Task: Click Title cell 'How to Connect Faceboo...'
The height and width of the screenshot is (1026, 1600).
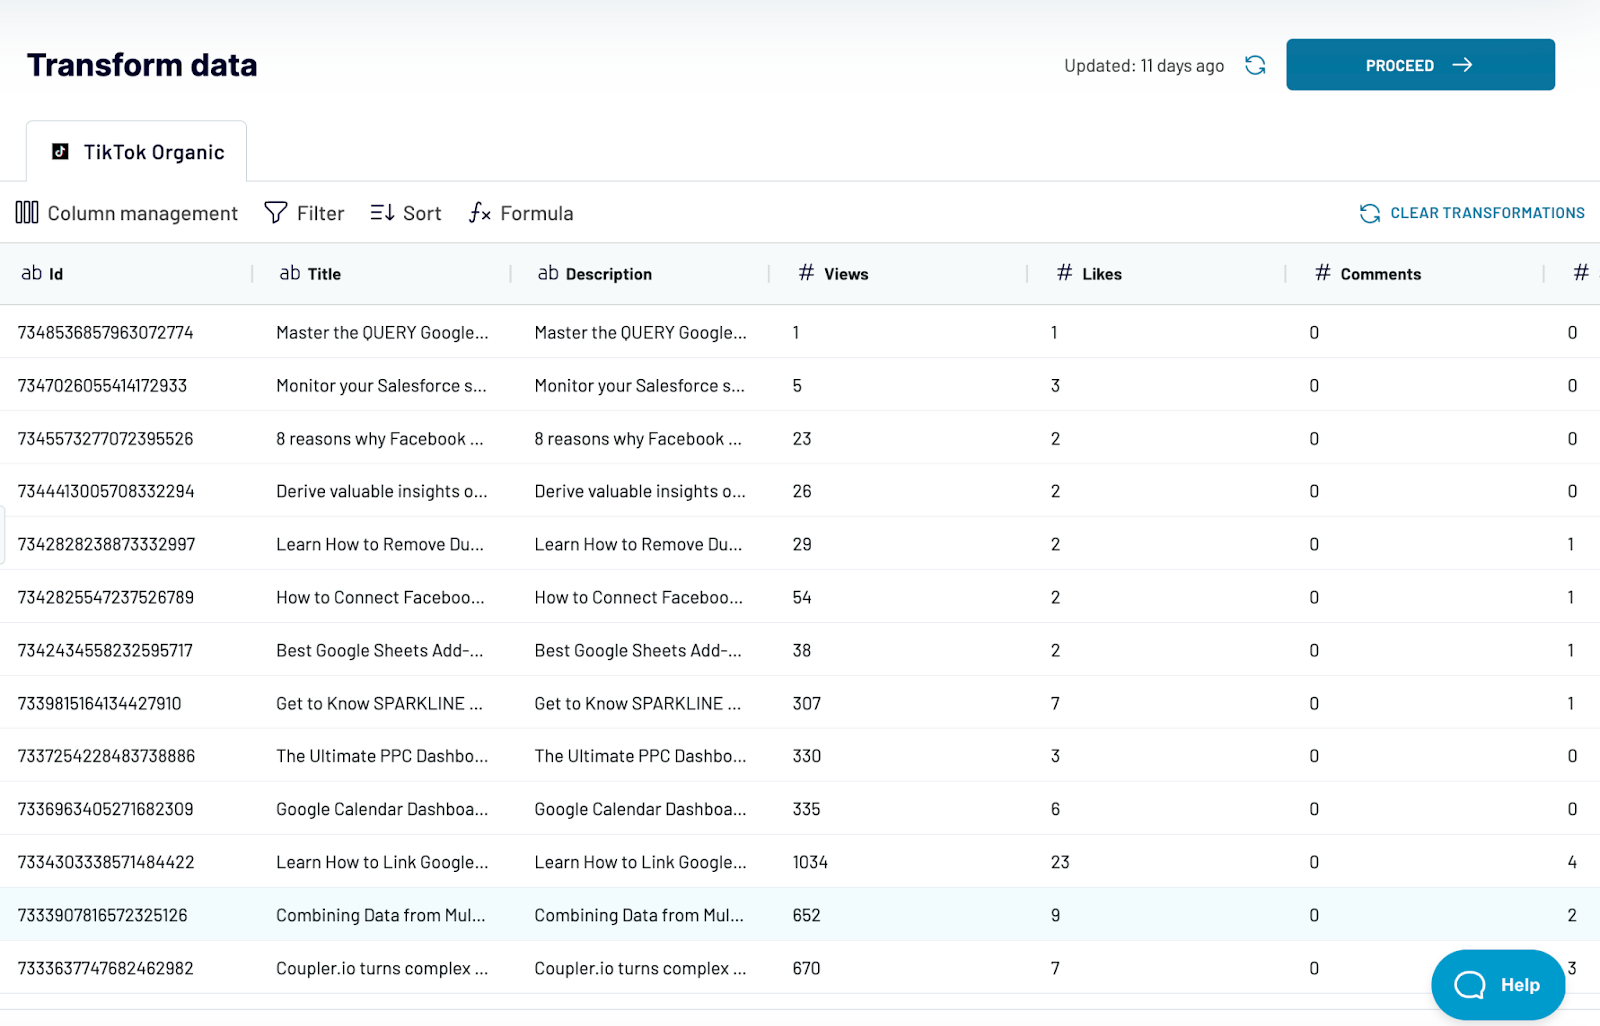Action: click(x=380, y=598)
